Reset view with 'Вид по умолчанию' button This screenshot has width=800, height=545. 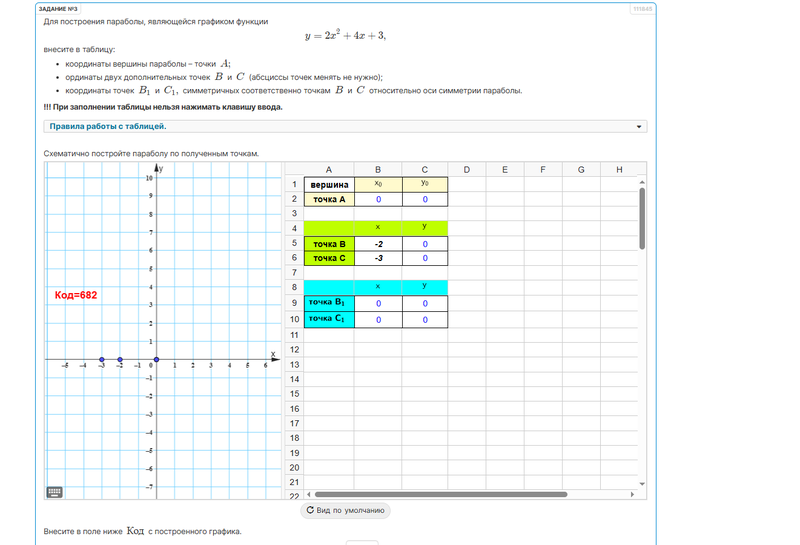pyautogui.click(x=345, y=510)
